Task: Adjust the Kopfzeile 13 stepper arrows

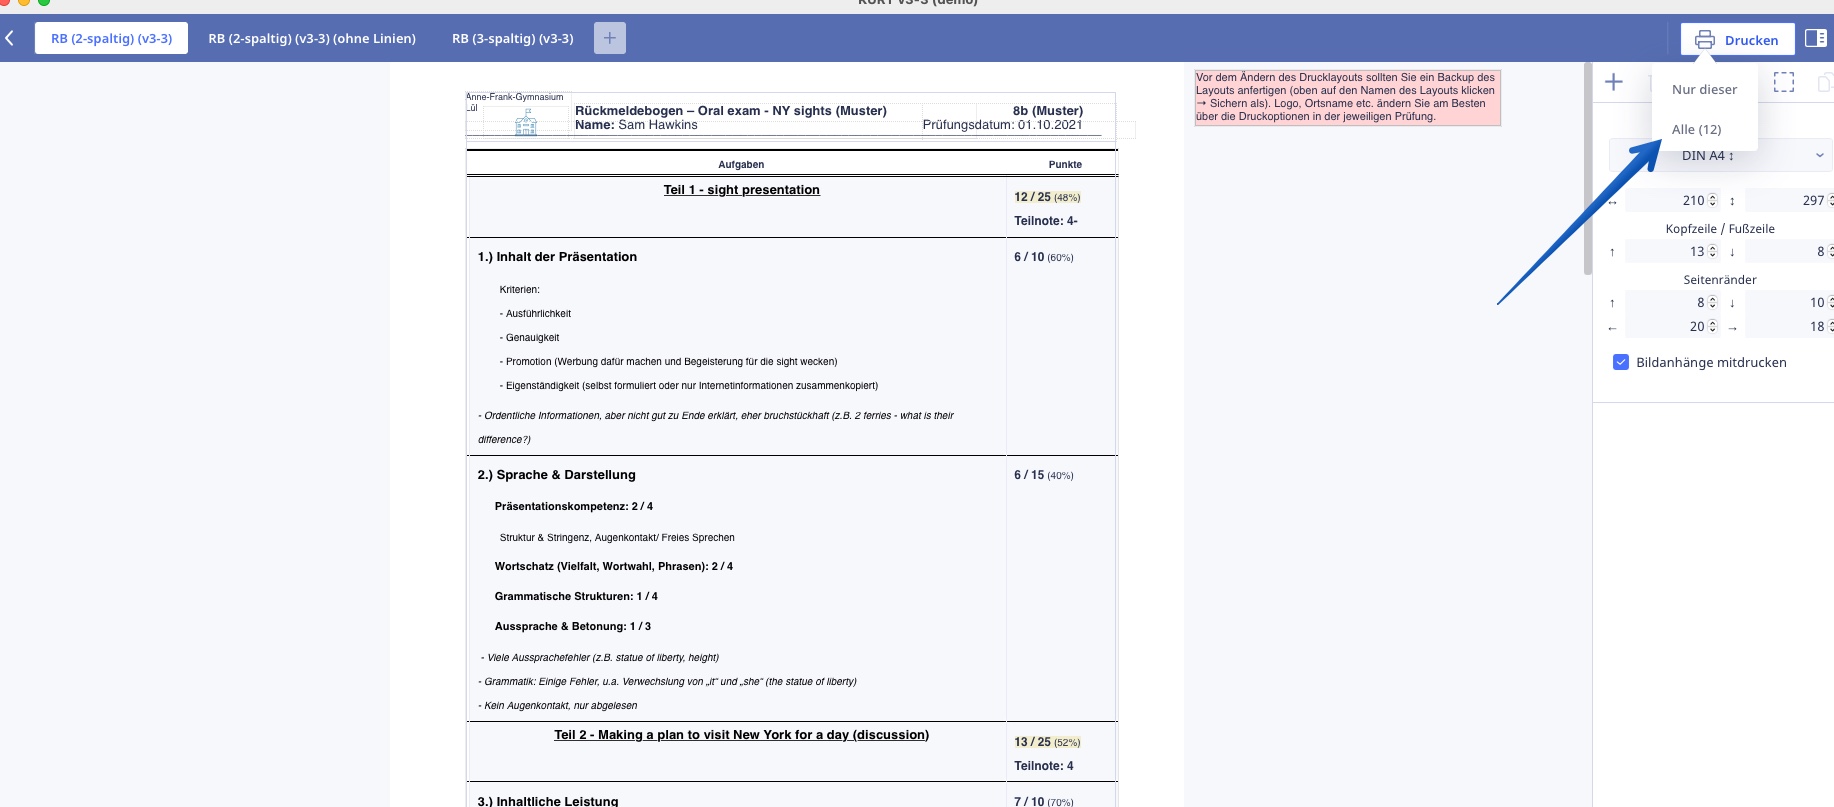Action: 1713,251
